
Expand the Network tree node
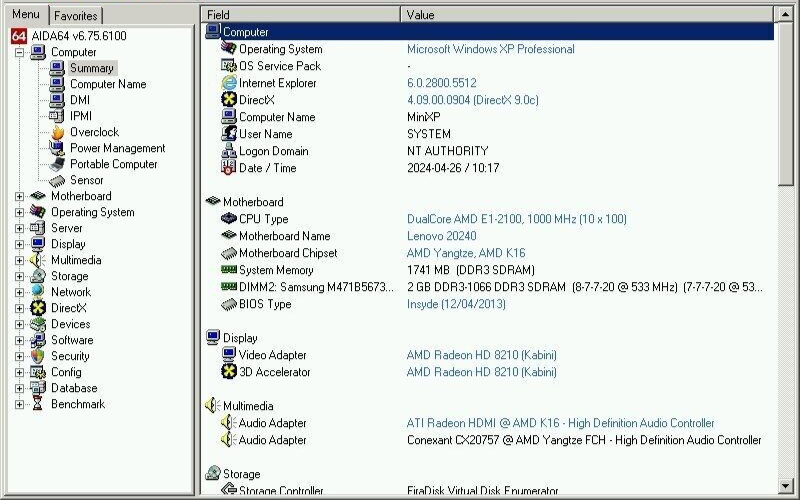[x=19, y=292]
